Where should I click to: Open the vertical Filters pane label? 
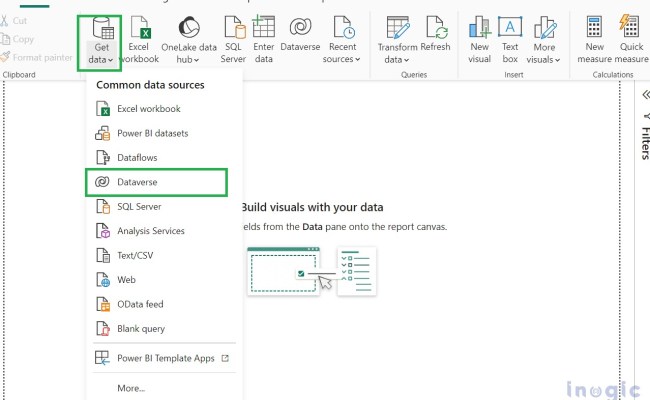(645, 143)
